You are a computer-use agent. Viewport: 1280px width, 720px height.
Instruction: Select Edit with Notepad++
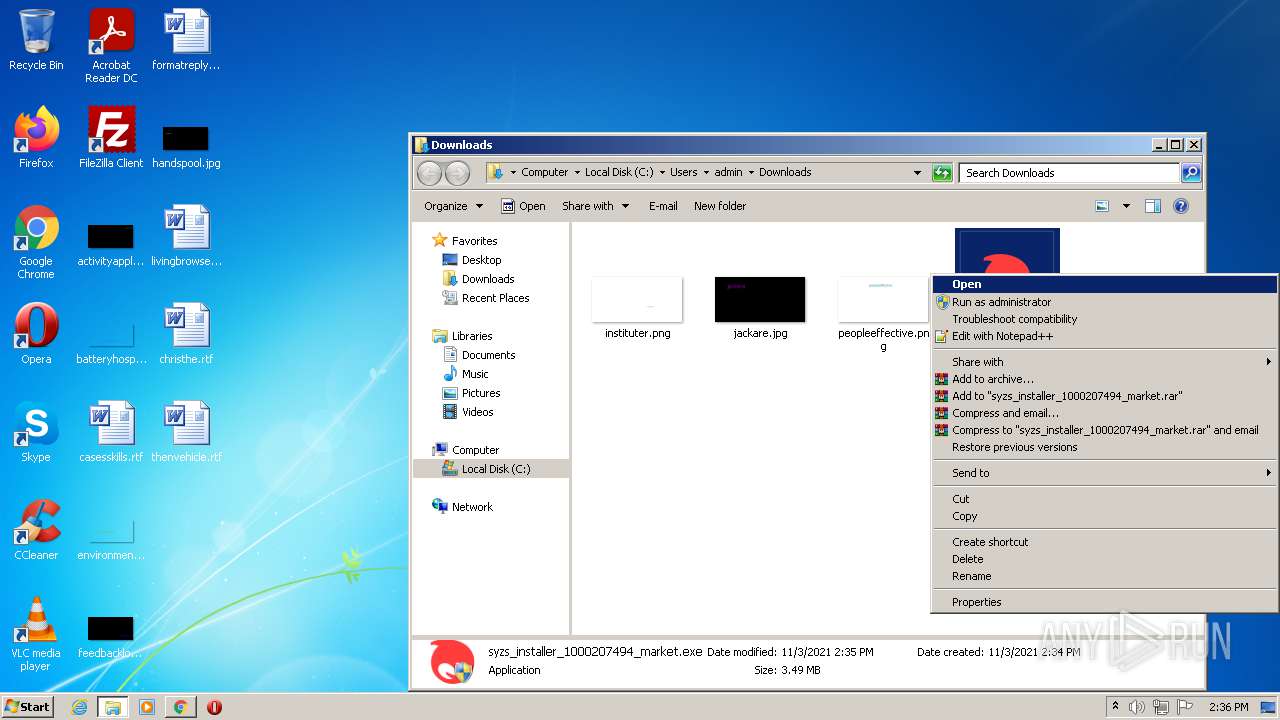coord(1105,336)
